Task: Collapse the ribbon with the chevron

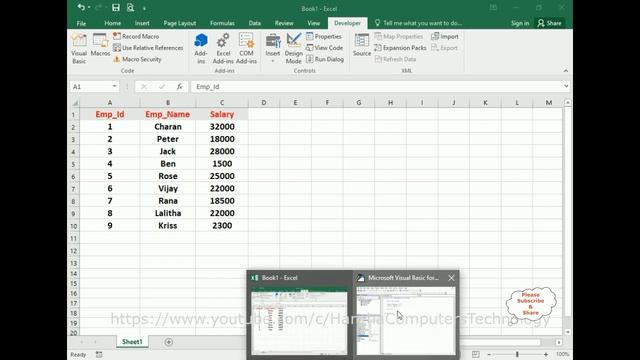Action: tap(566, 71)
